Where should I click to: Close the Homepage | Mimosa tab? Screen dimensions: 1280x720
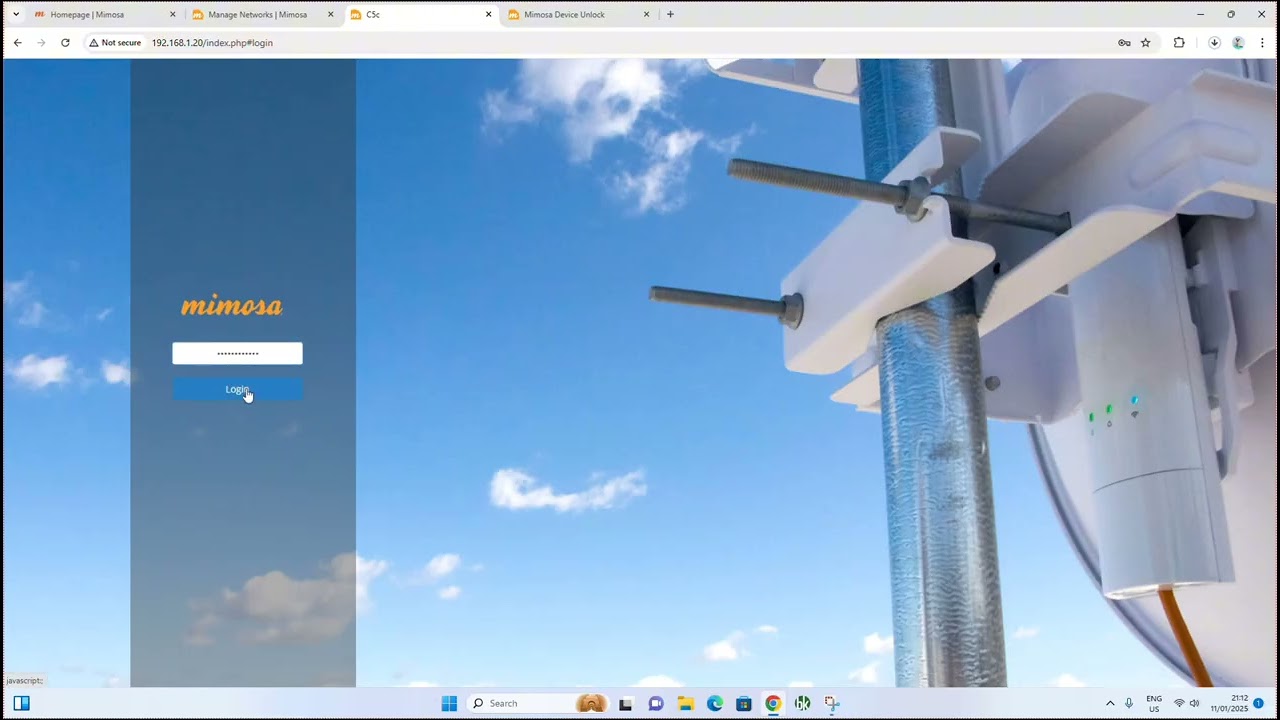point(173,15)
